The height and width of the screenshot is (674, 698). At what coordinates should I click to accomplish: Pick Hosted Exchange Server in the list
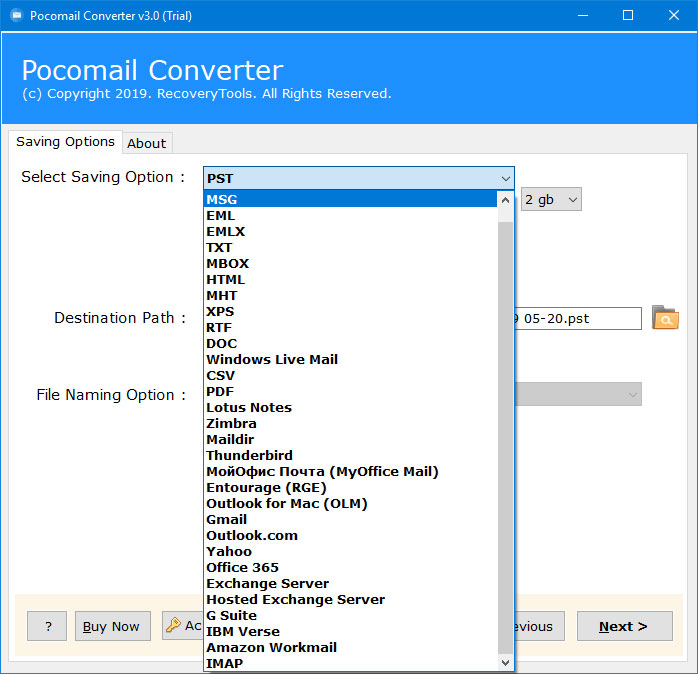coord(350,600)
